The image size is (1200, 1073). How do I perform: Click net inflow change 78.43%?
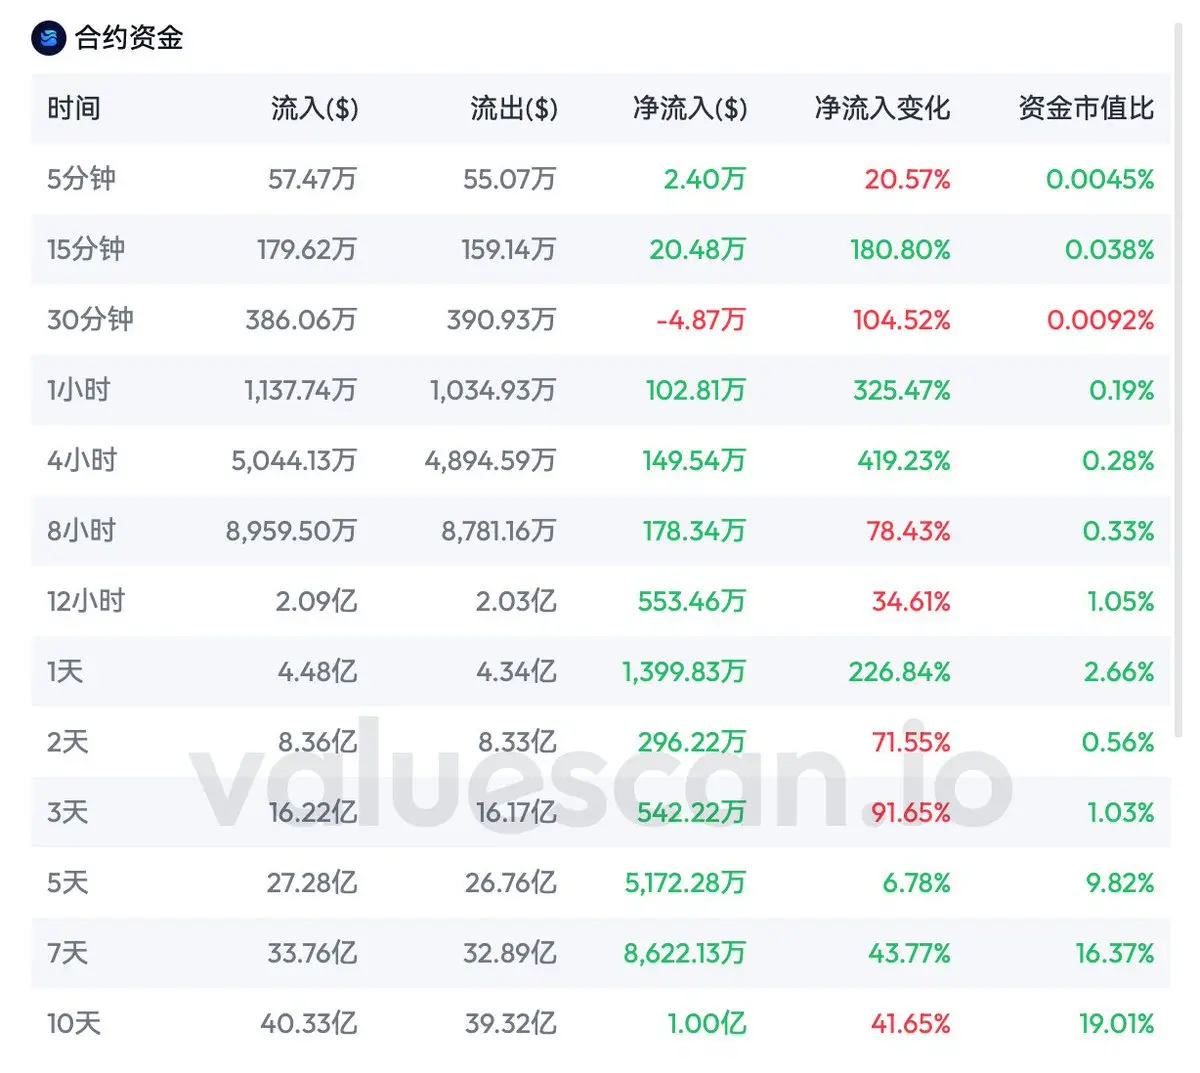point(908,531)
